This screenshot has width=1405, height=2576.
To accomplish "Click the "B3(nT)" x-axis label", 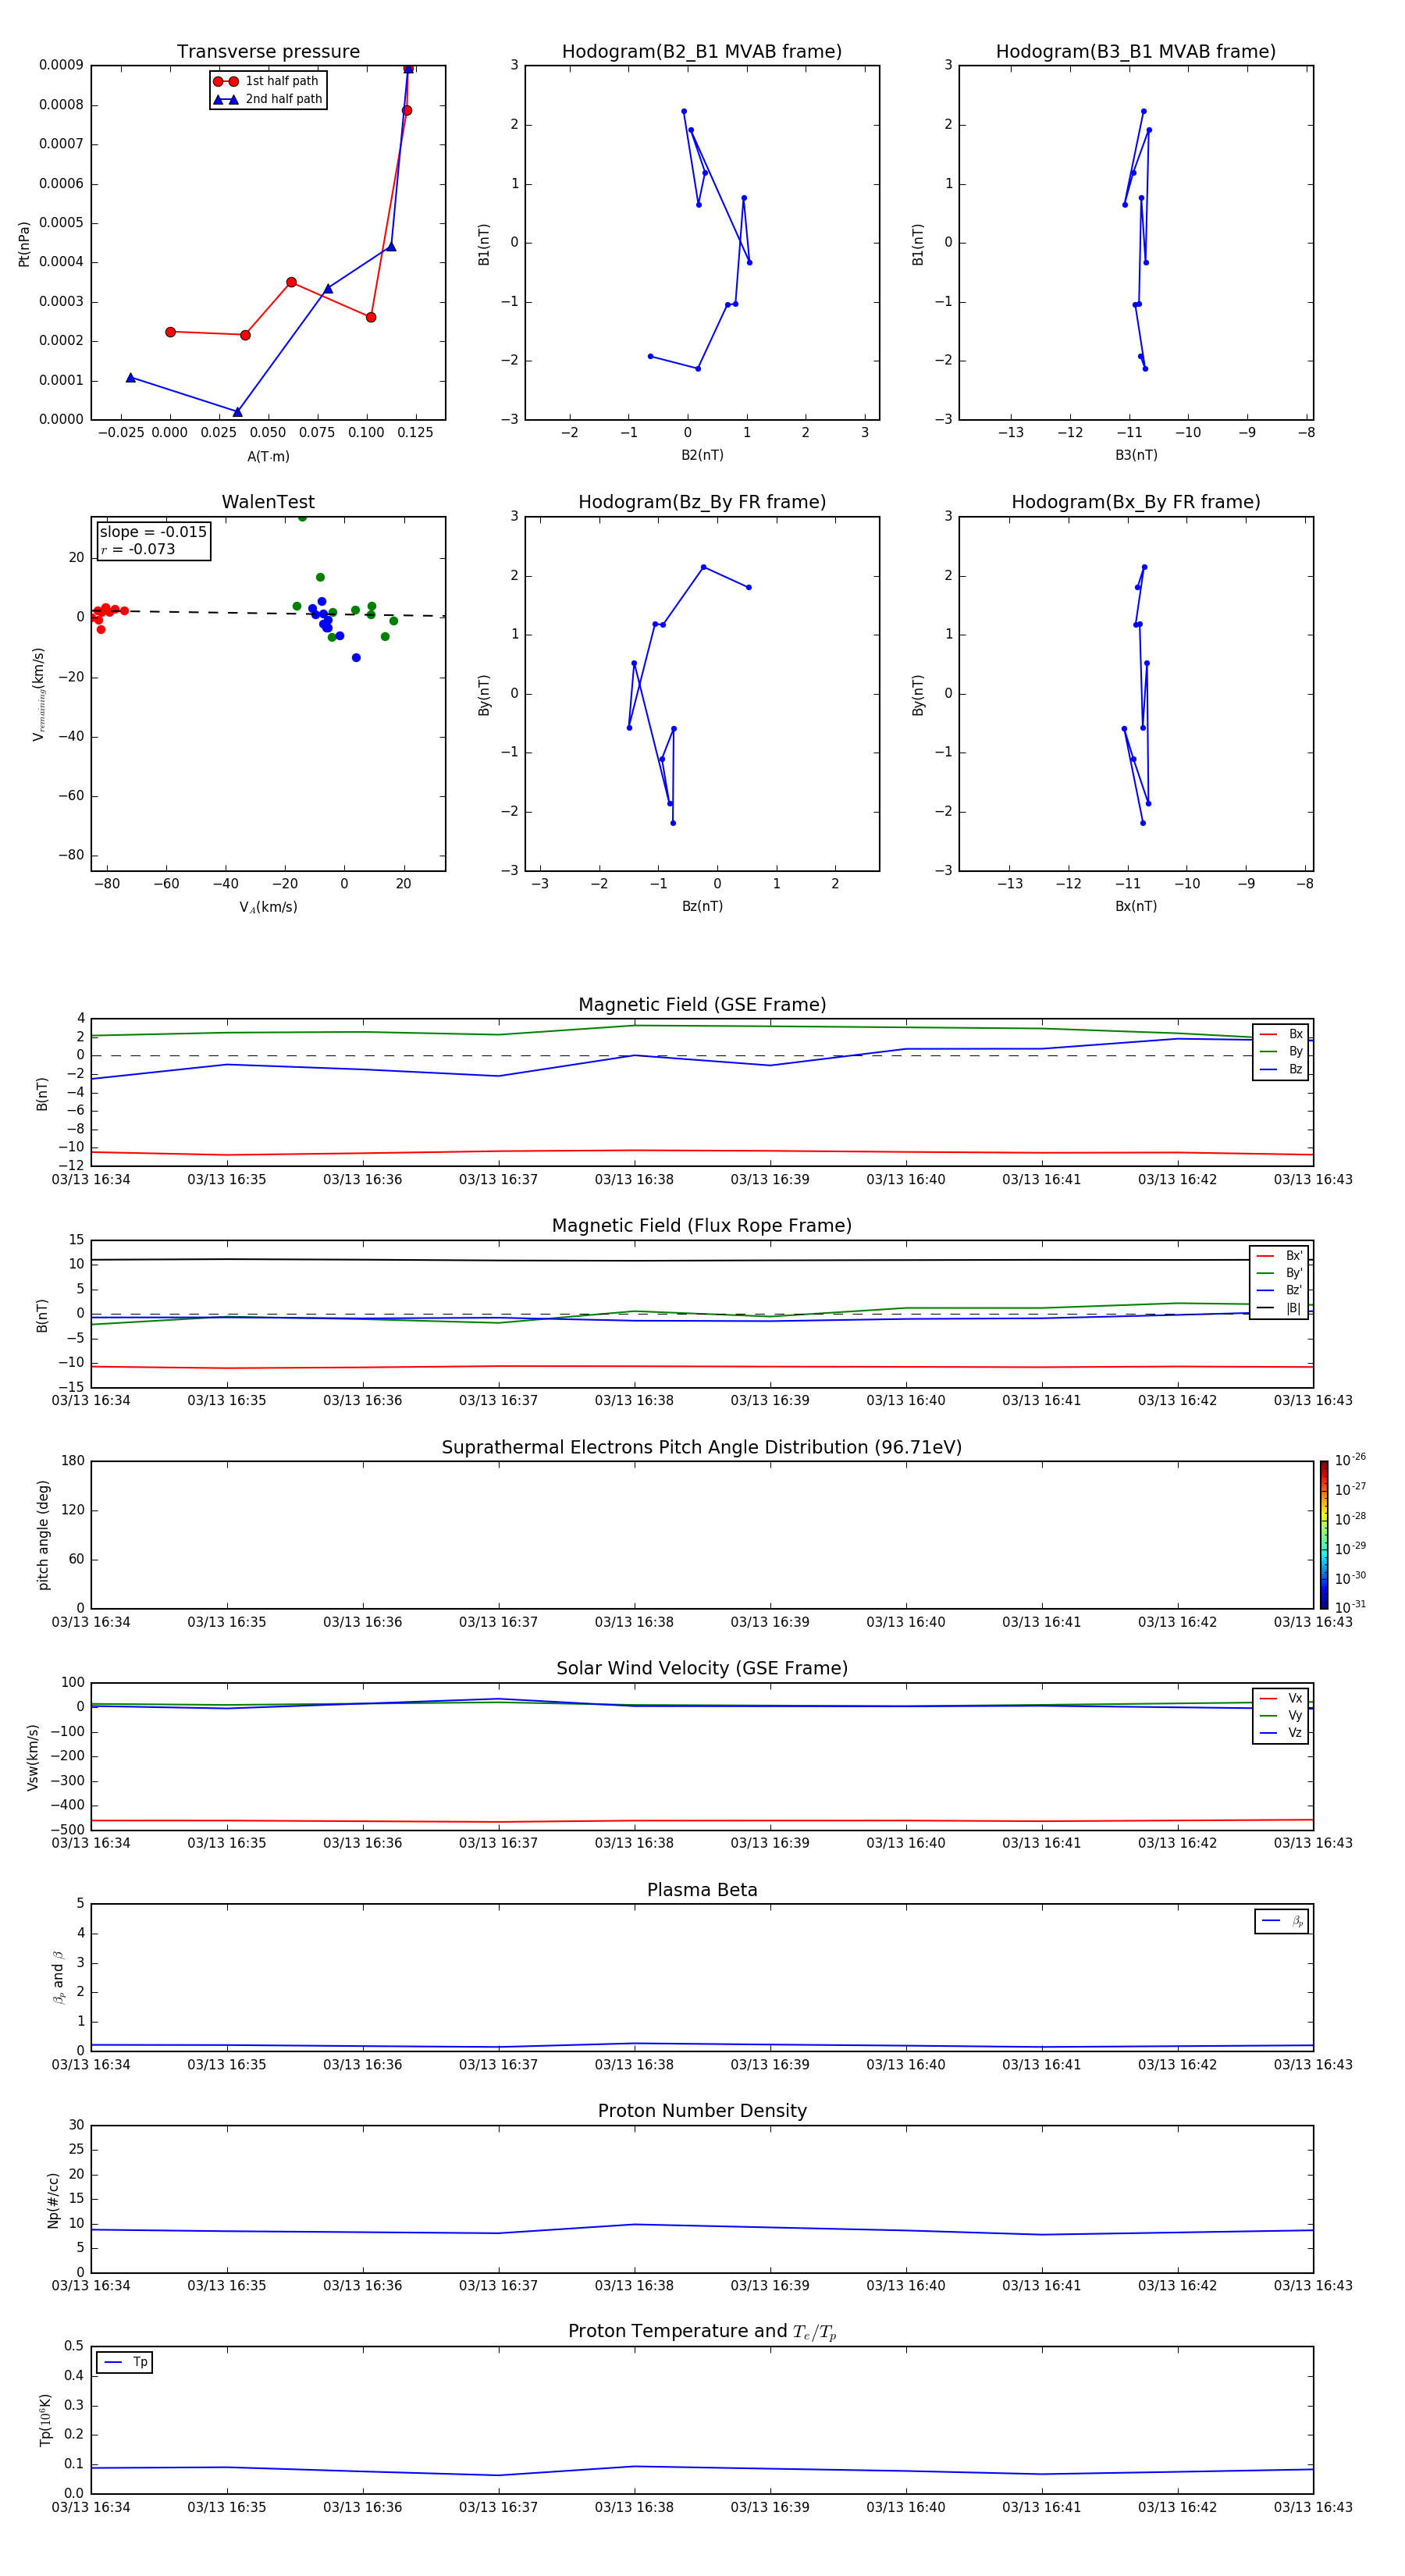I will [1136, 455].
